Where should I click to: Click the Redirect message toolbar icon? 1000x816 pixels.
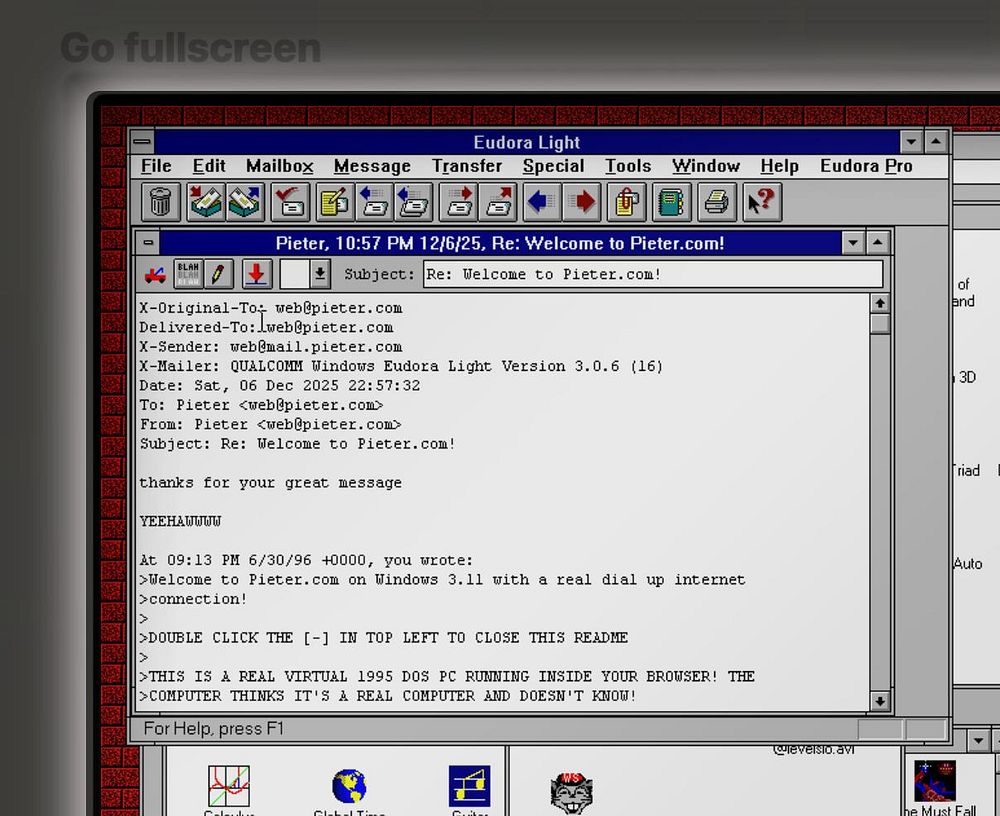(x=498, y=202)
